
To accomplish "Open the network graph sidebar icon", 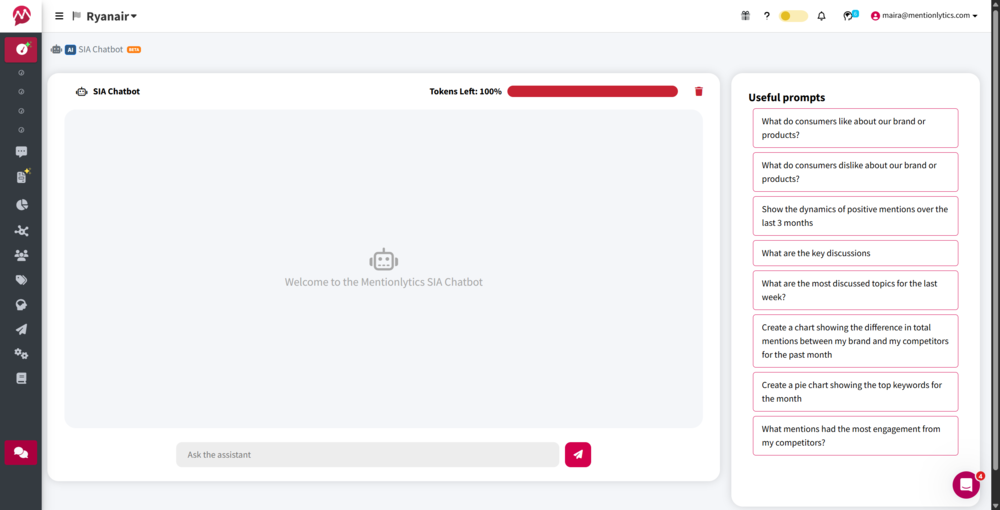I will click(x=22, y=231).
